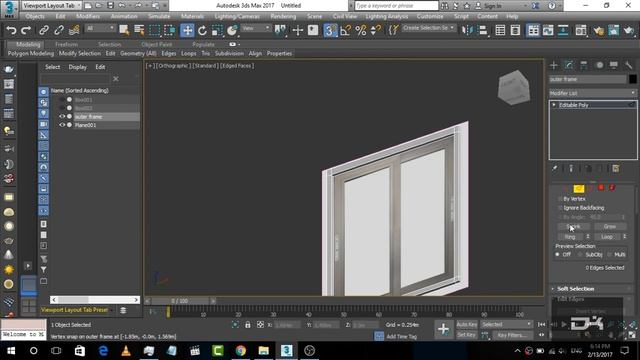Enable By Vertex checkbox
Screen dimensions: 640x360
(x=560, y=199)
